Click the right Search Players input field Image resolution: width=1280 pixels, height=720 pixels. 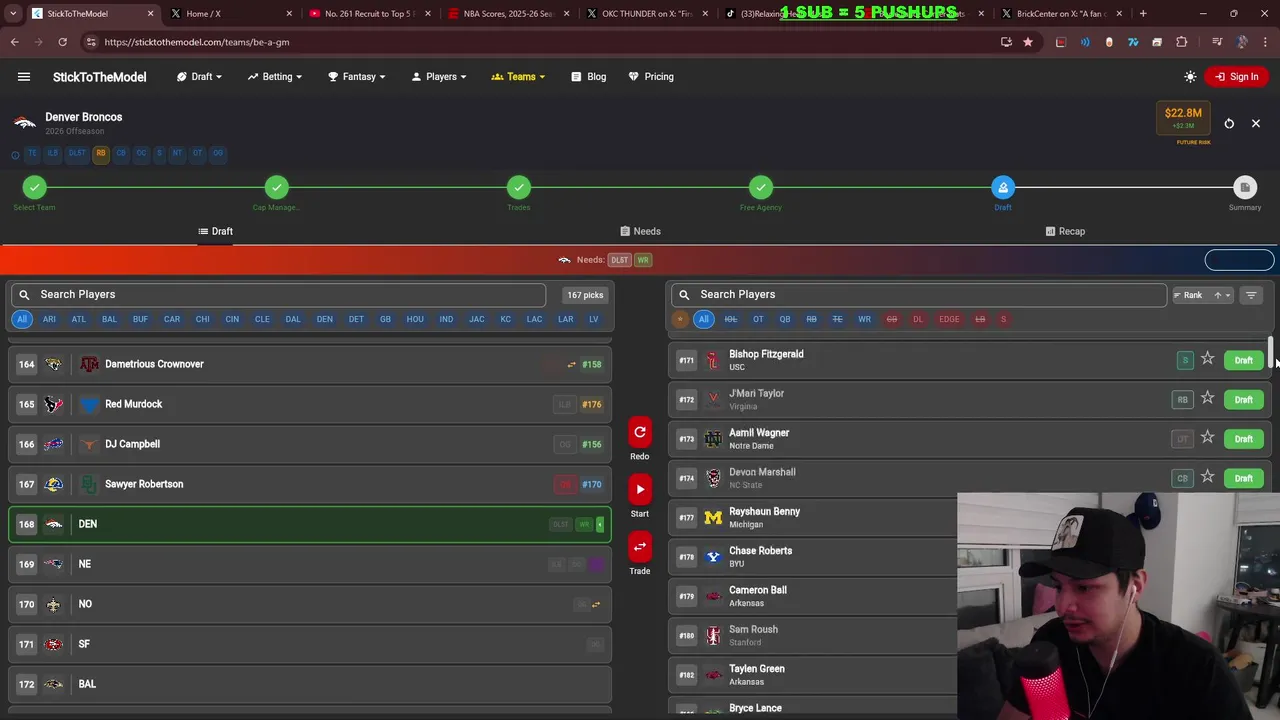pyautogui.click(x=918, y=294)
